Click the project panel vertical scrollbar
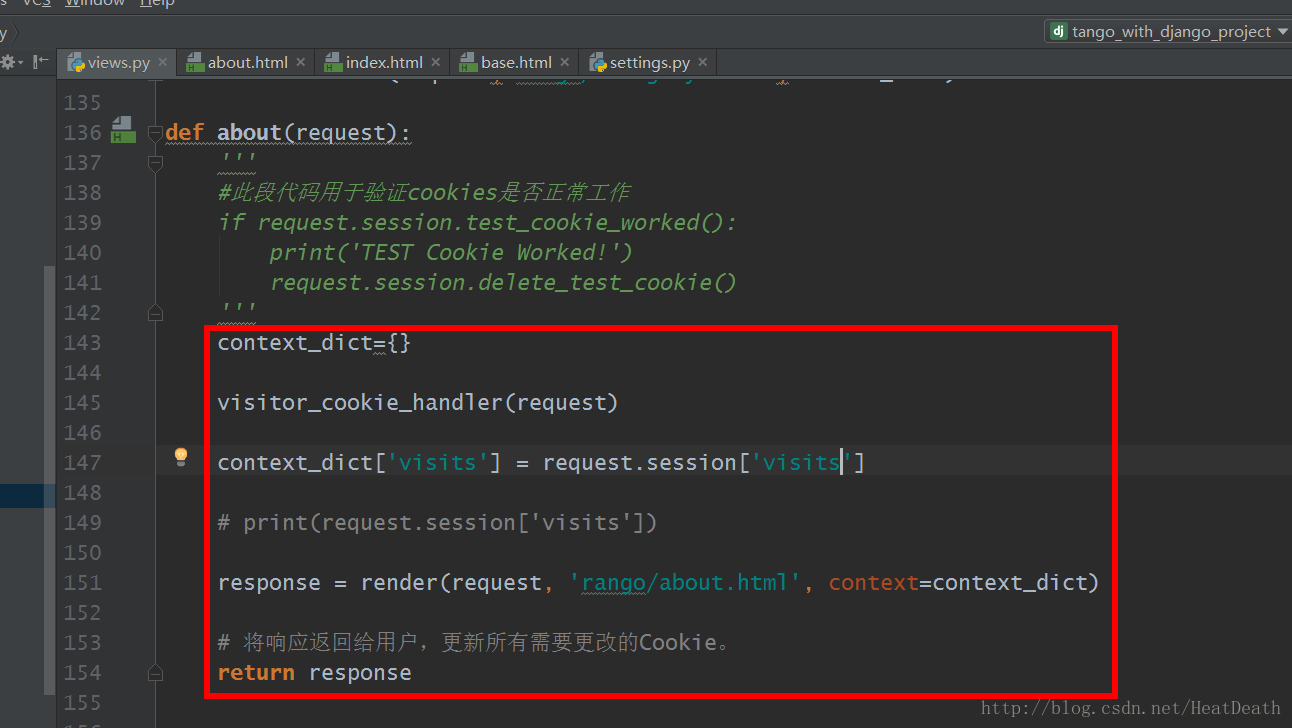This screenshot has width=1292, height=728. tap(50, 480)
